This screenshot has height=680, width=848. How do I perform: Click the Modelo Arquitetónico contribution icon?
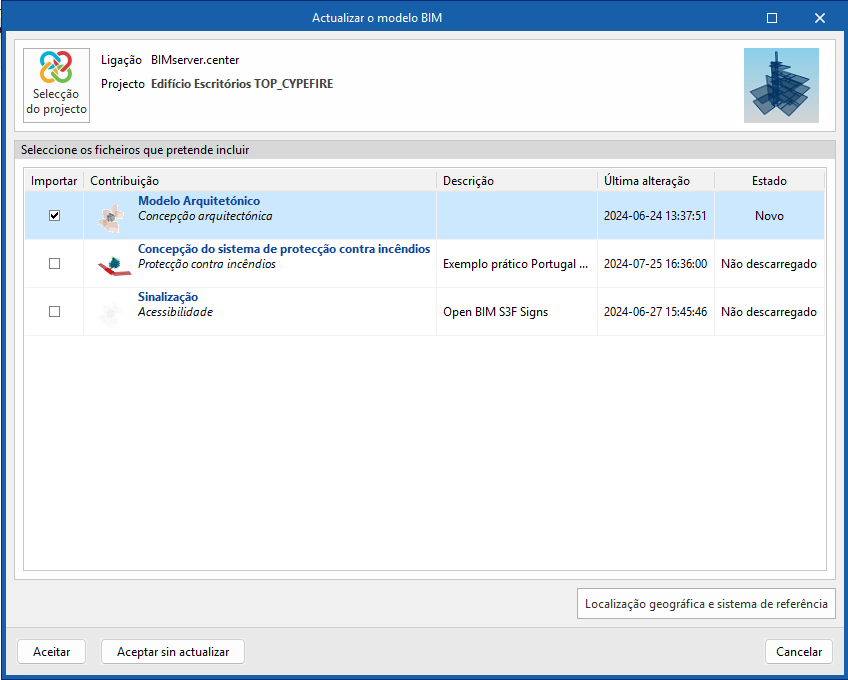coord(110,216)
